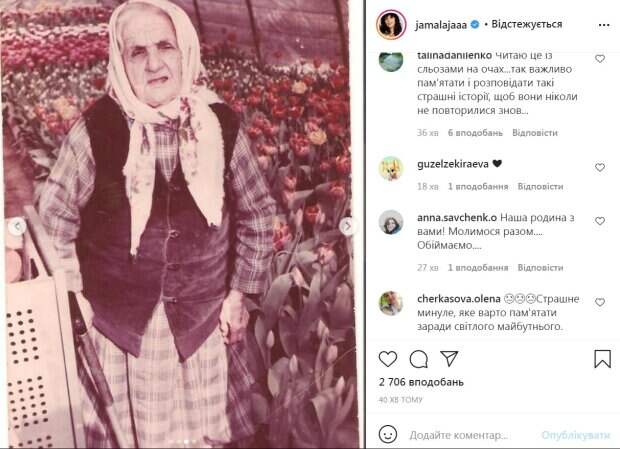Open the jamalajaaa username link
Image resolution: width=620 pixels, height=449 pixels.
[441, 25]
